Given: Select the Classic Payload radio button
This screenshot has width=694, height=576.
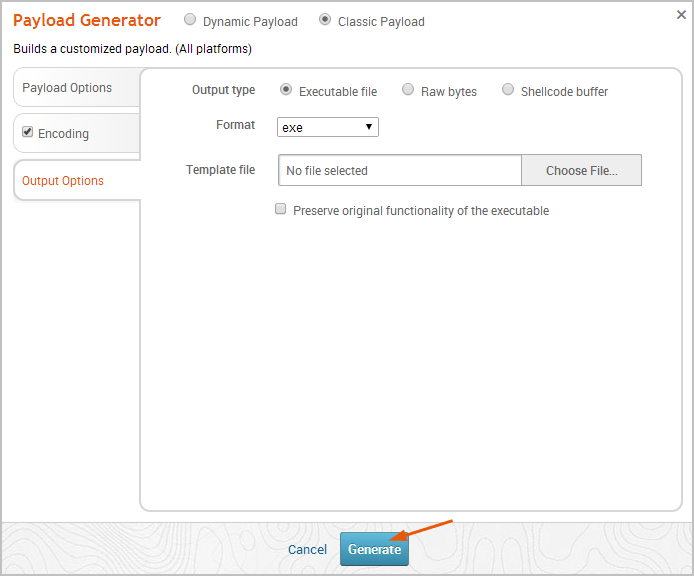Looking at the screenshot, I should (x=325, y=20).
